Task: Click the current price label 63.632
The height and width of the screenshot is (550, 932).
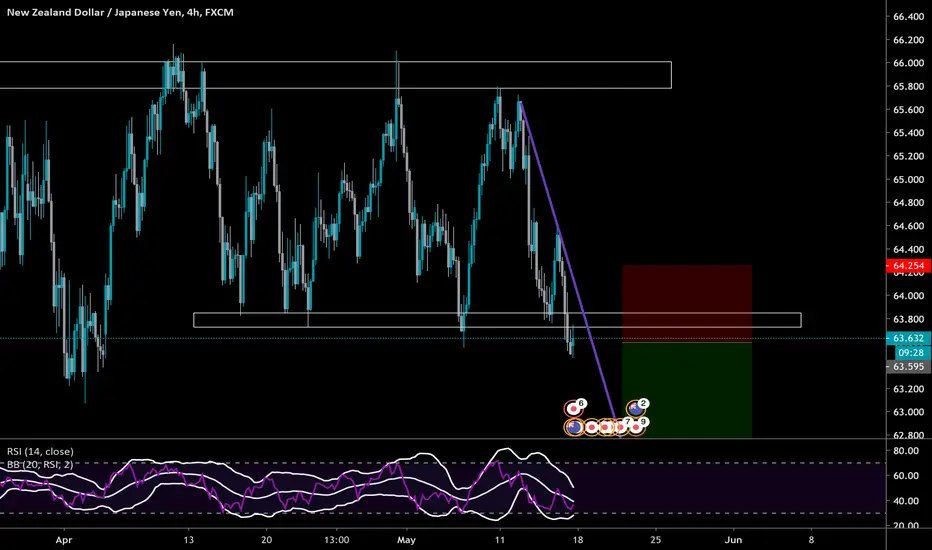Action: pyautogui.click(x=908, y=338)
